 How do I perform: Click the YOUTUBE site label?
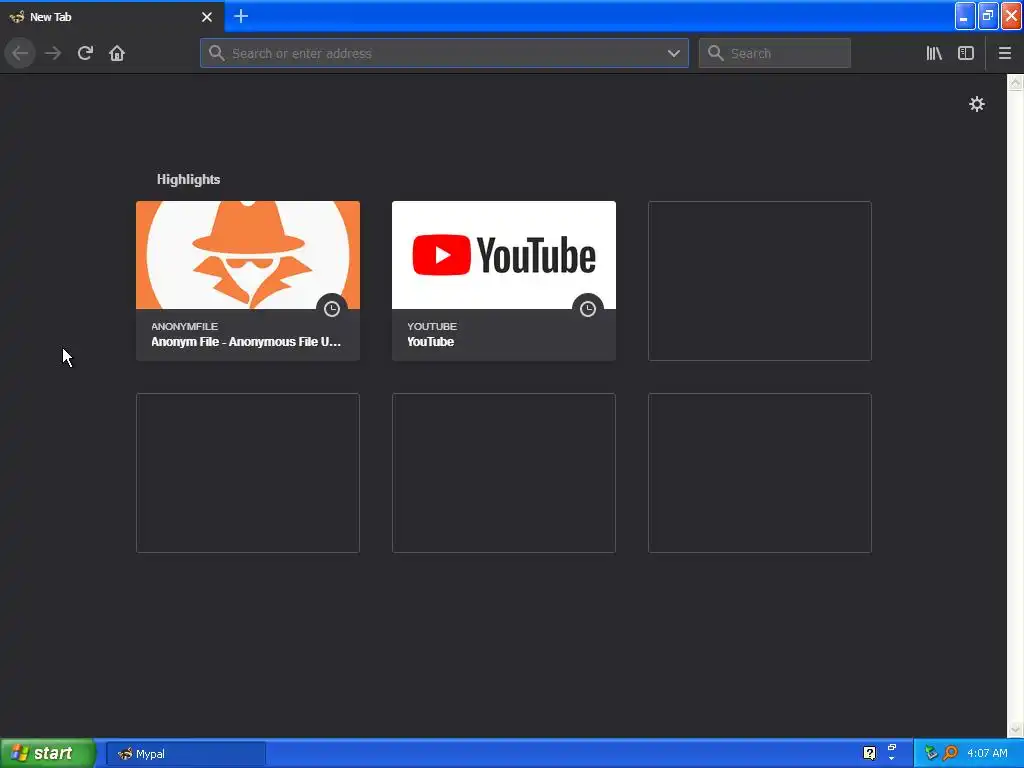pyautogui.click(x=432, y=326)
